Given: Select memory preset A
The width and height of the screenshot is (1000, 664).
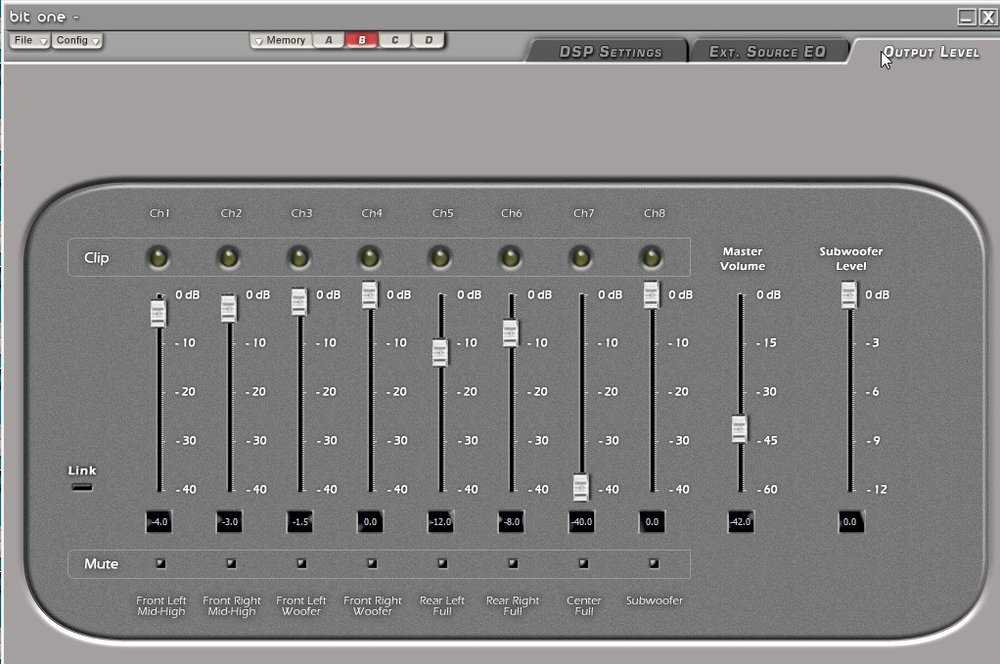Looking at the screenshot, I should [x=328, y=40].
